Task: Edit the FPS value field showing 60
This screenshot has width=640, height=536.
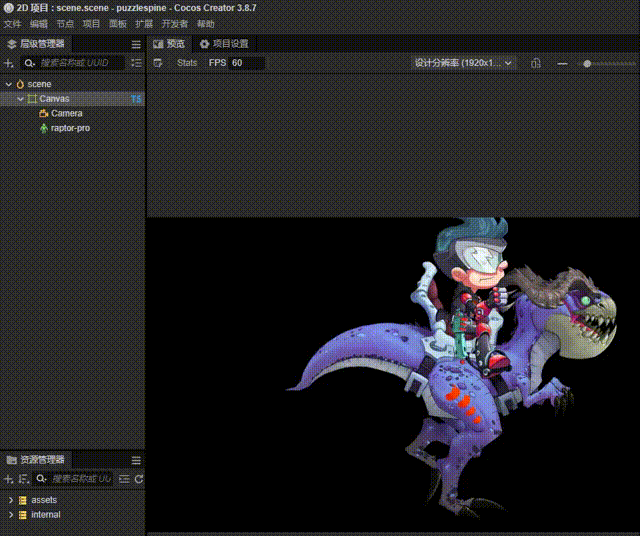Action: pos(247,63)
